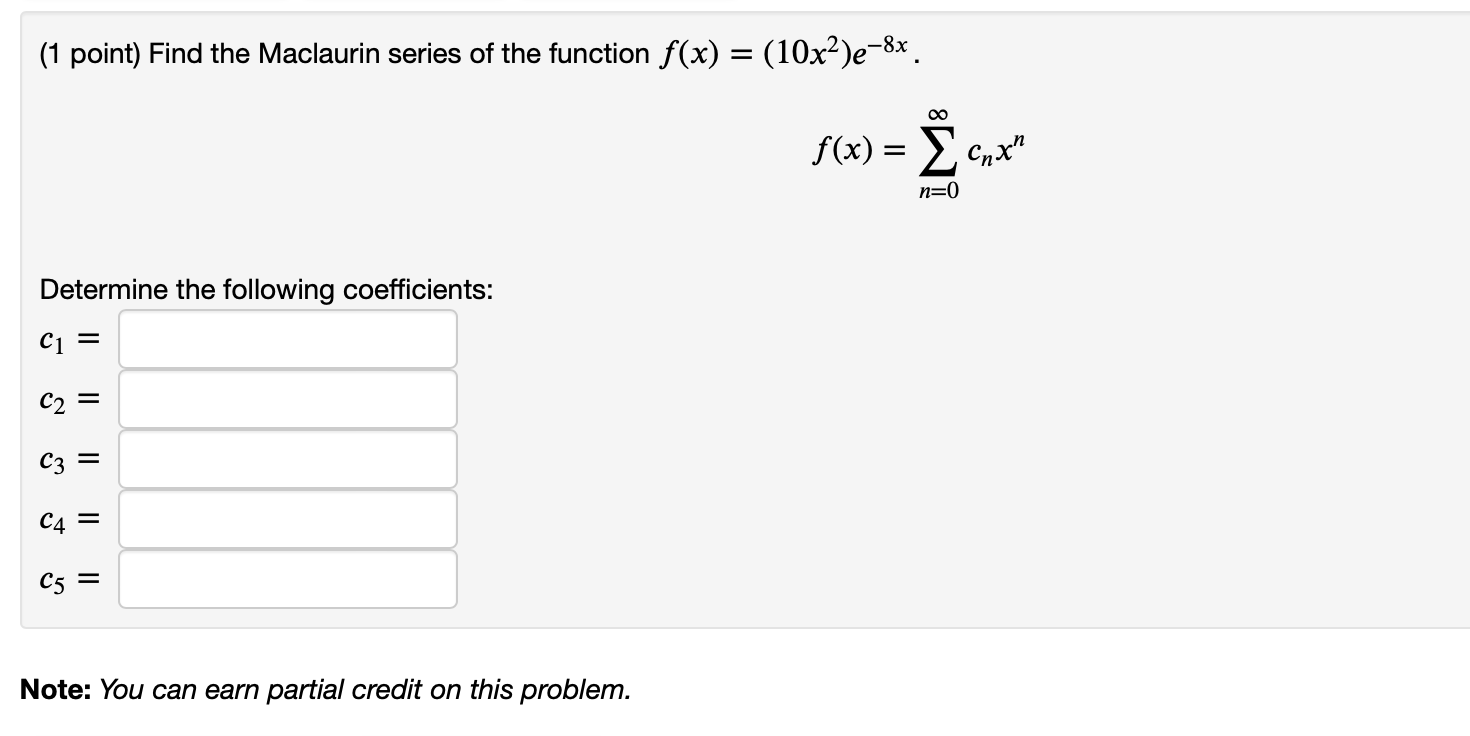Select the c3 label next to its box

51,458
